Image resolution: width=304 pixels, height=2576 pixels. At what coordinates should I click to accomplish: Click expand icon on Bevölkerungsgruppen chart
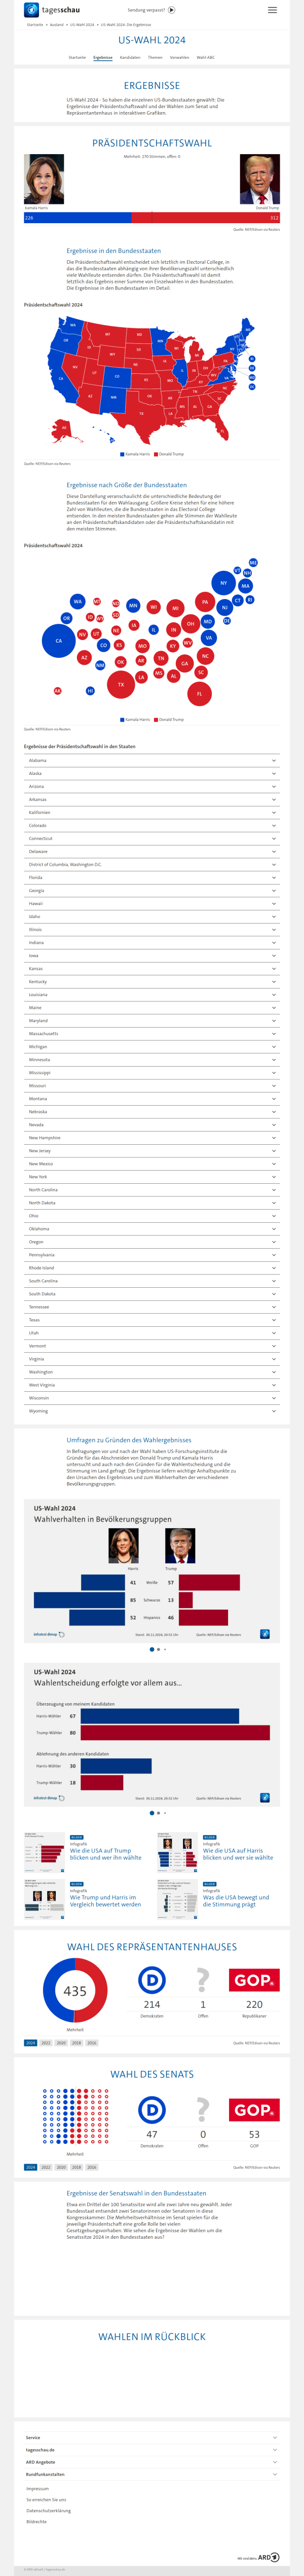click(x=265, y=1634)
